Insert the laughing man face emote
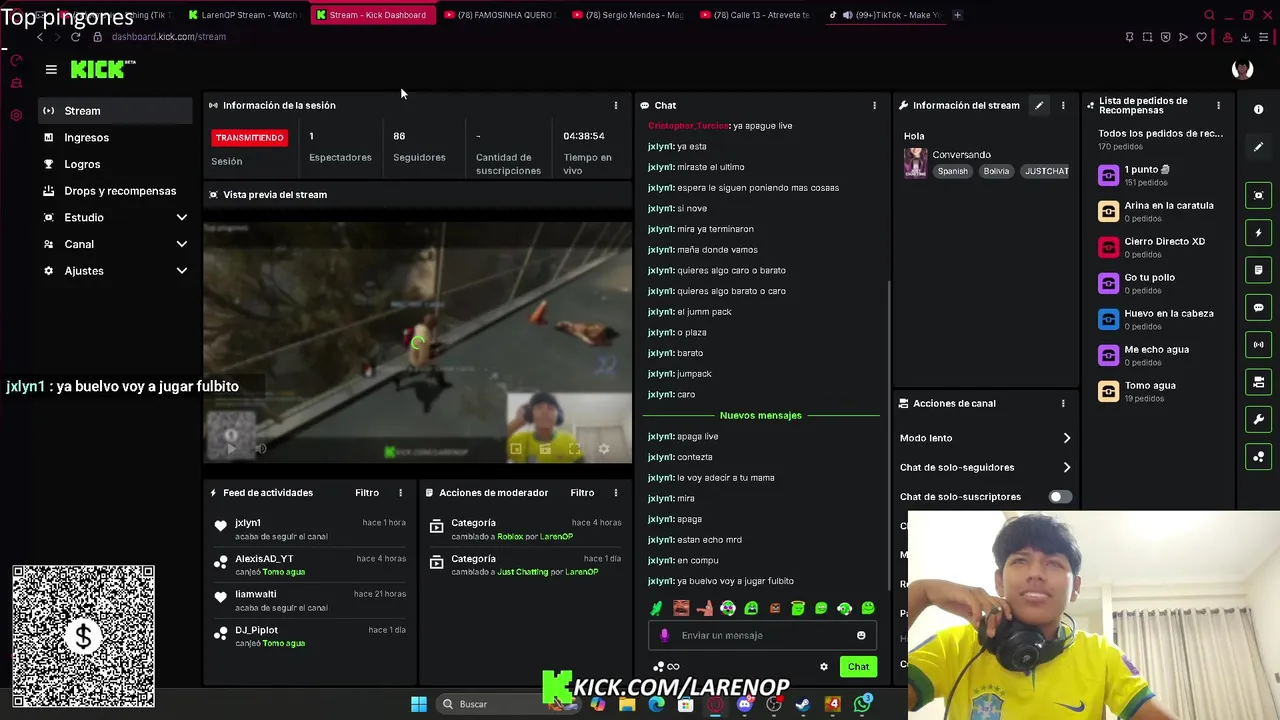The height and width of the screenshot is (720, 1280). coord(681,608)
